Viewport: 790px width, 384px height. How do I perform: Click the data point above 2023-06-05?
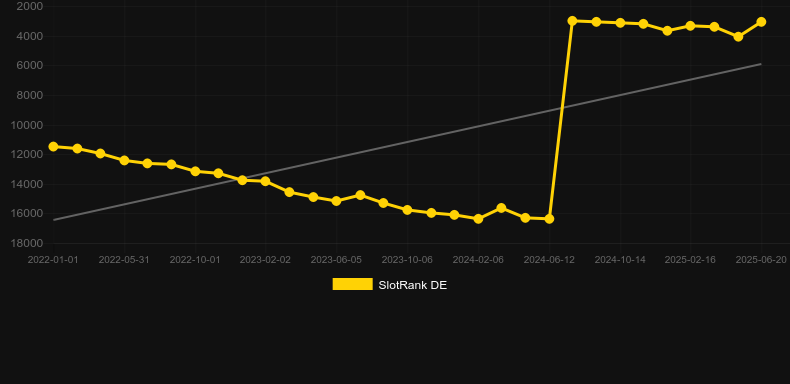337,201
